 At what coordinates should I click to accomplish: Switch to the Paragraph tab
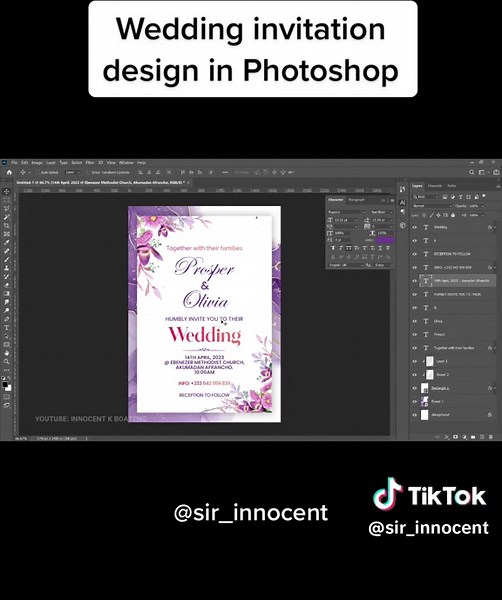356,200
